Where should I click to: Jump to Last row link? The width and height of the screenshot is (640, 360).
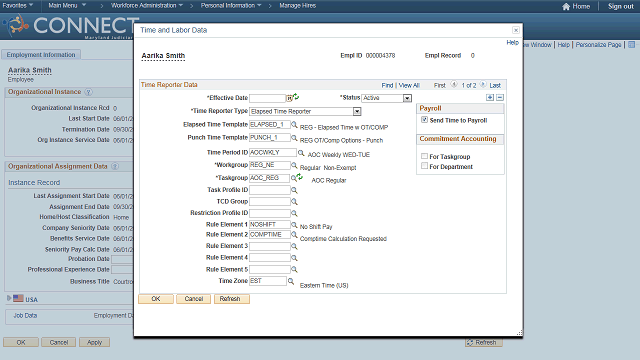[495, 85]
